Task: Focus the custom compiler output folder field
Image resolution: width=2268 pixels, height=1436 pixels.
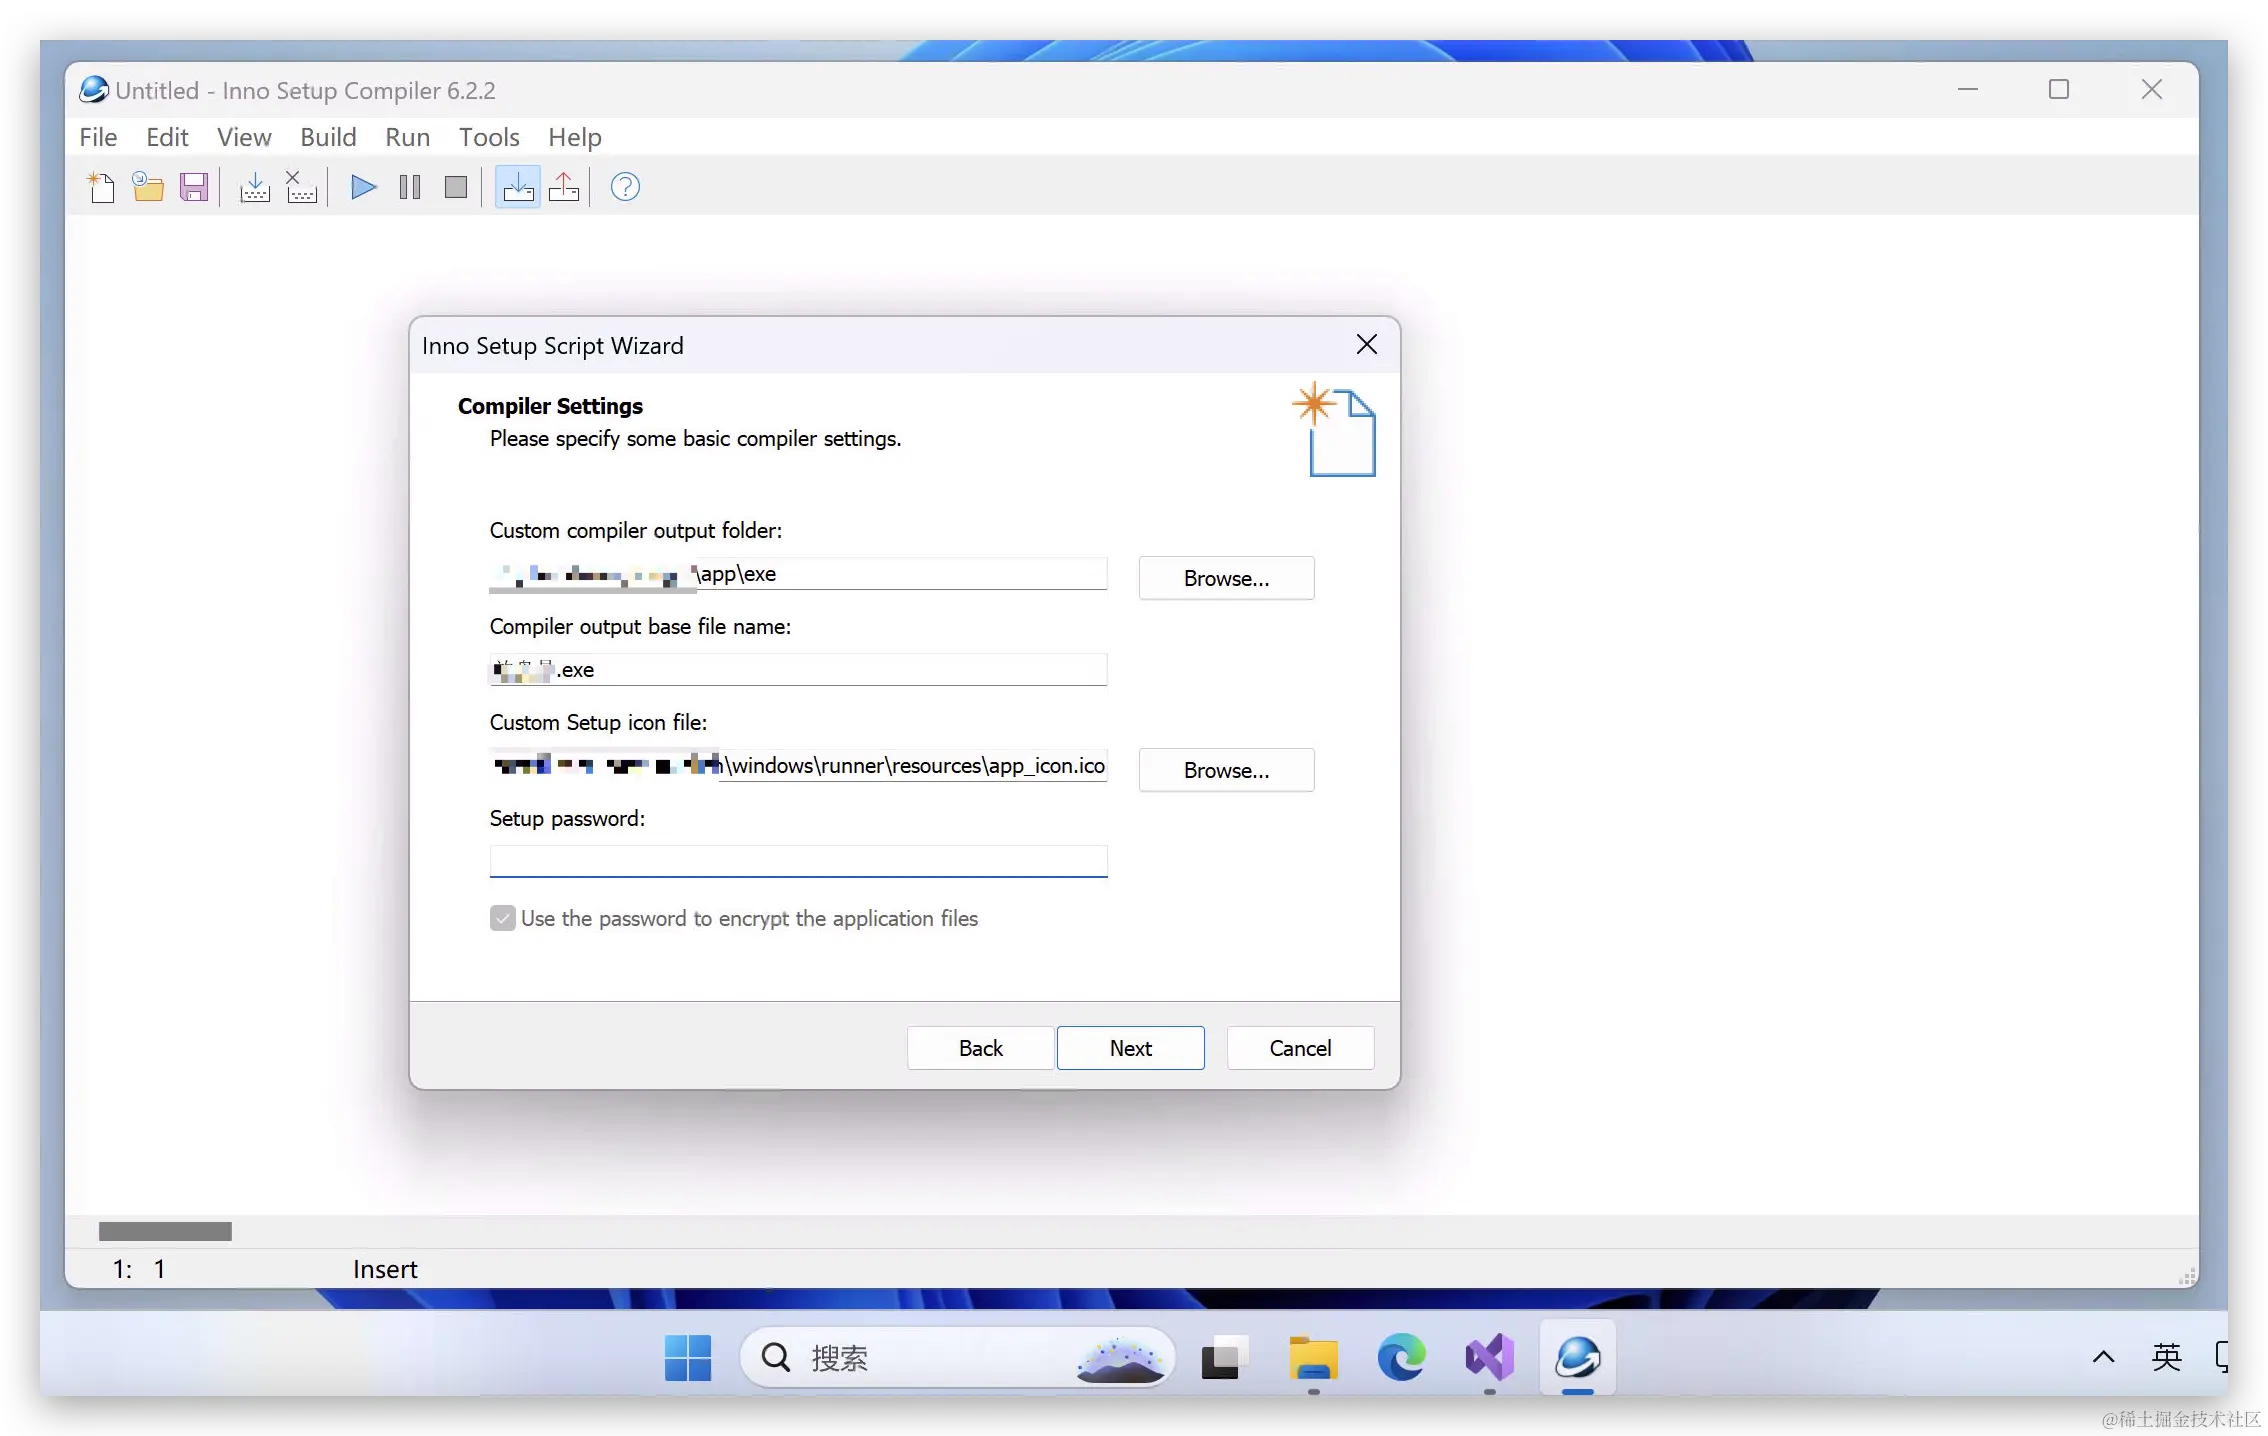Action: 798,574
